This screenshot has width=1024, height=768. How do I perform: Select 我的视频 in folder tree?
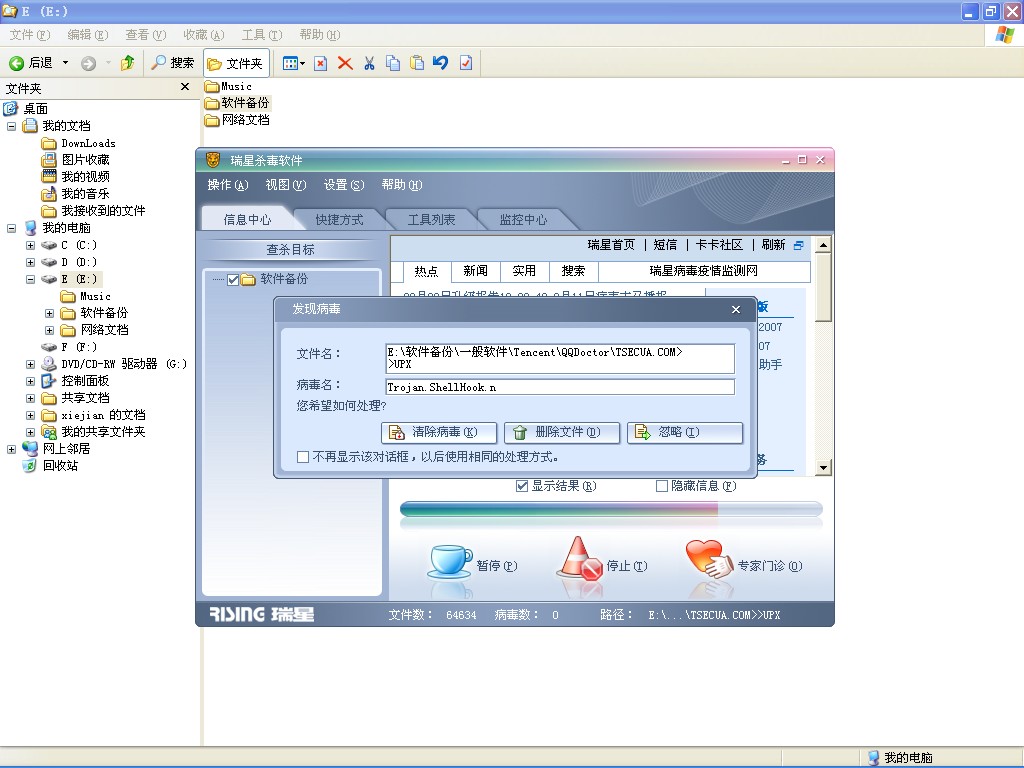[85, 177]
